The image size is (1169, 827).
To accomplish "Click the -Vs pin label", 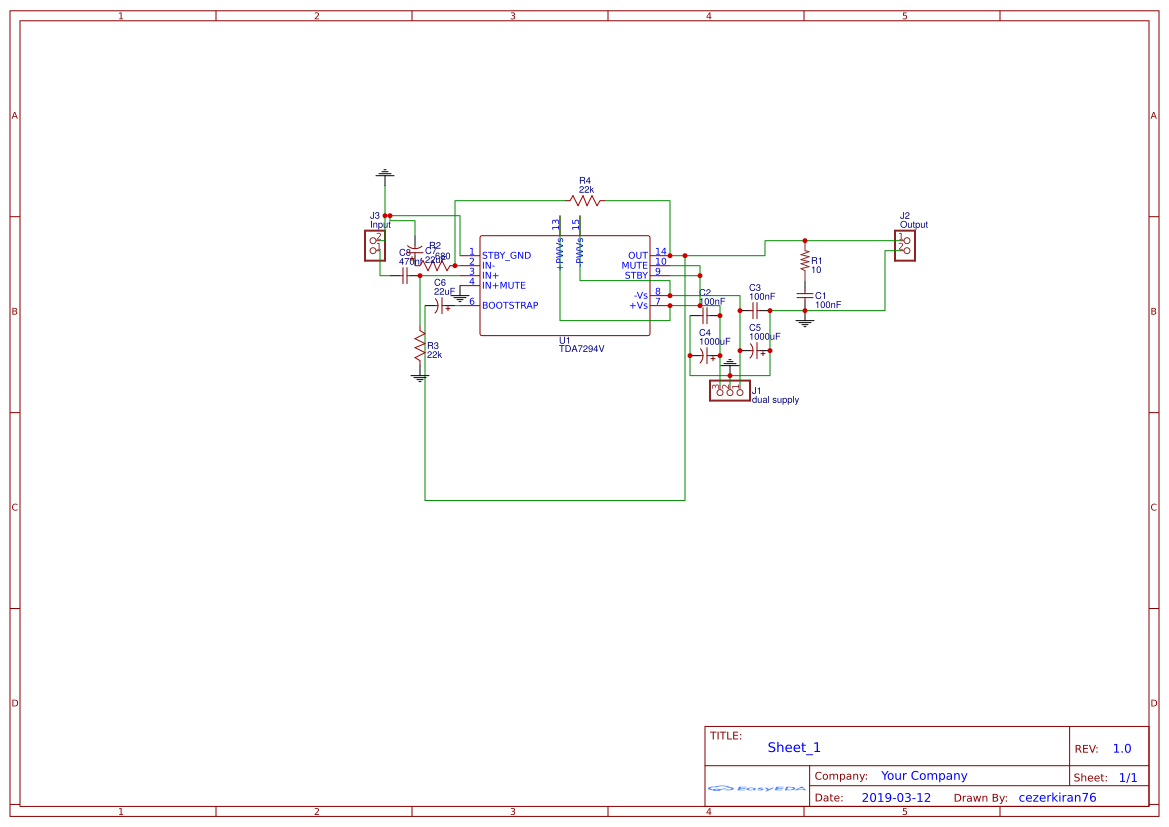I will (x=640, y=296).
